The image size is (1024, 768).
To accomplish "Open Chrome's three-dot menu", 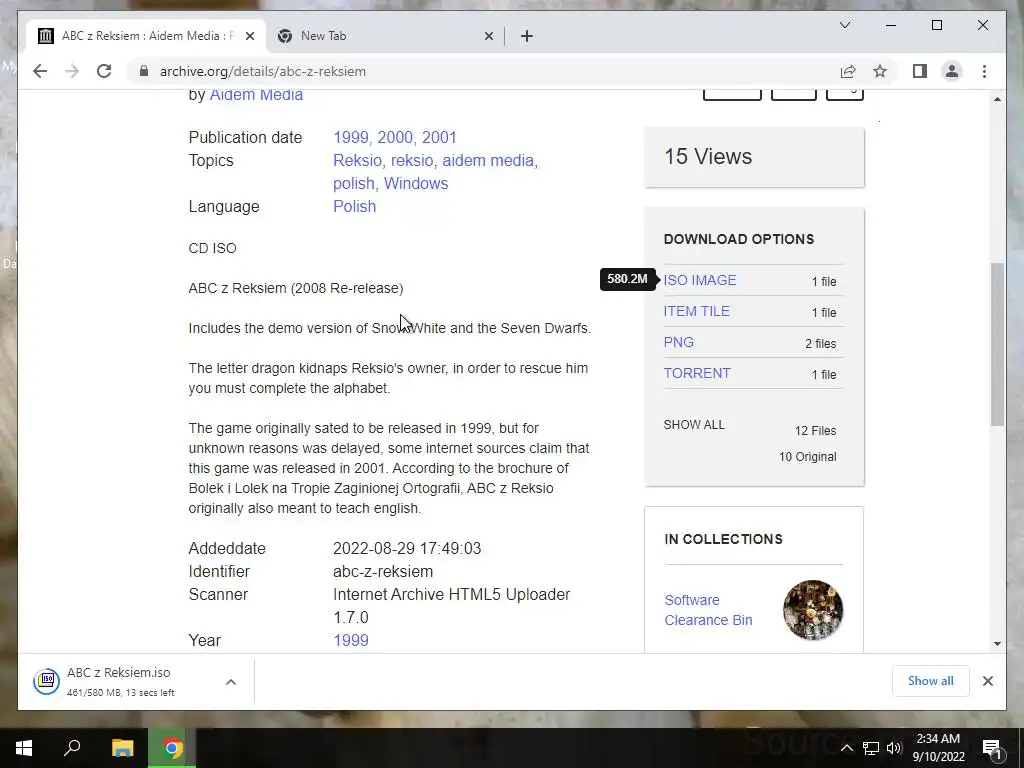I will (984, 71).
